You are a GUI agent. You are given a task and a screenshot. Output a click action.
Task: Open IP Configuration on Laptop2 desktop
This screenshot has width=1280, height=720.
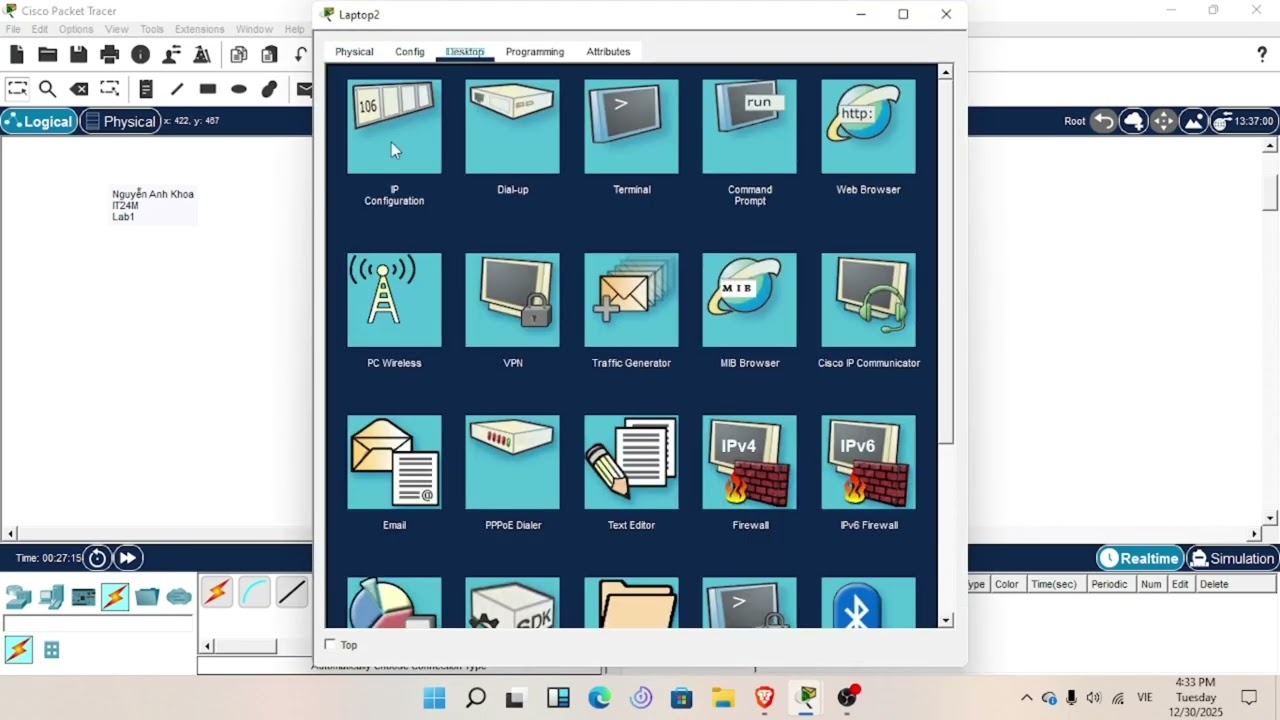point(394,127)
